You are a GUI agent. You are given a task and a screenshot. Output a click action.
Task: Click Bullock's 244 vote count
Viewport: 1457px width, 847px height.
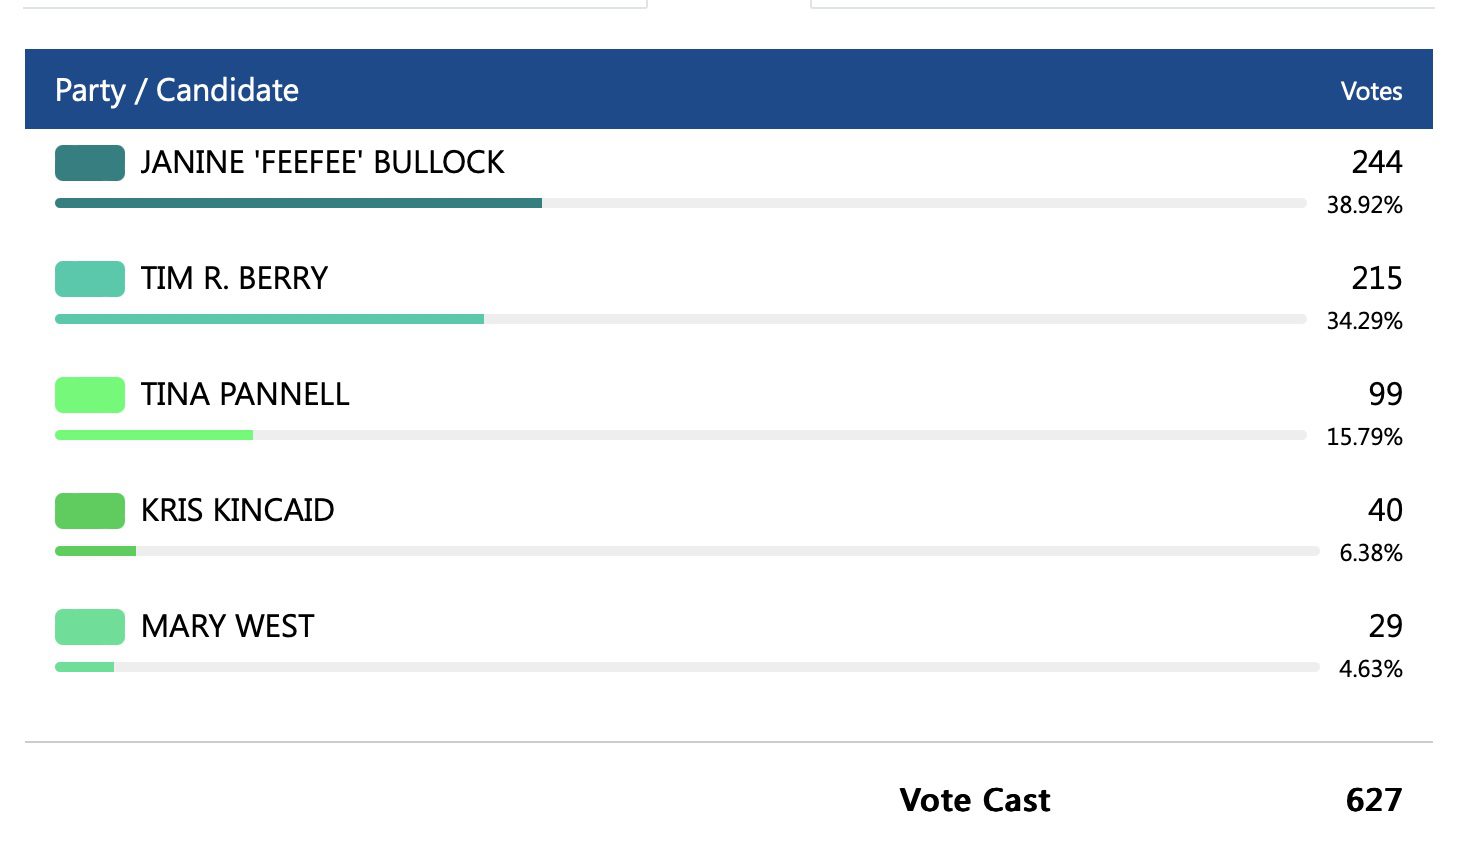(1376, 162)
